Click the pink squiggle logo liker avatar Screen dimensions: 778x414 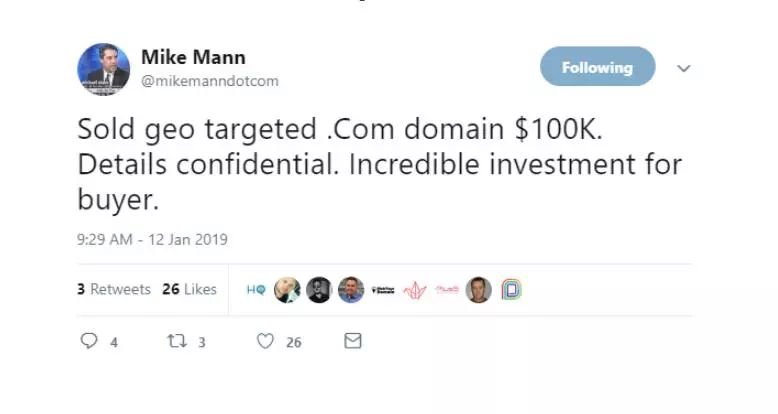[447, 290]
